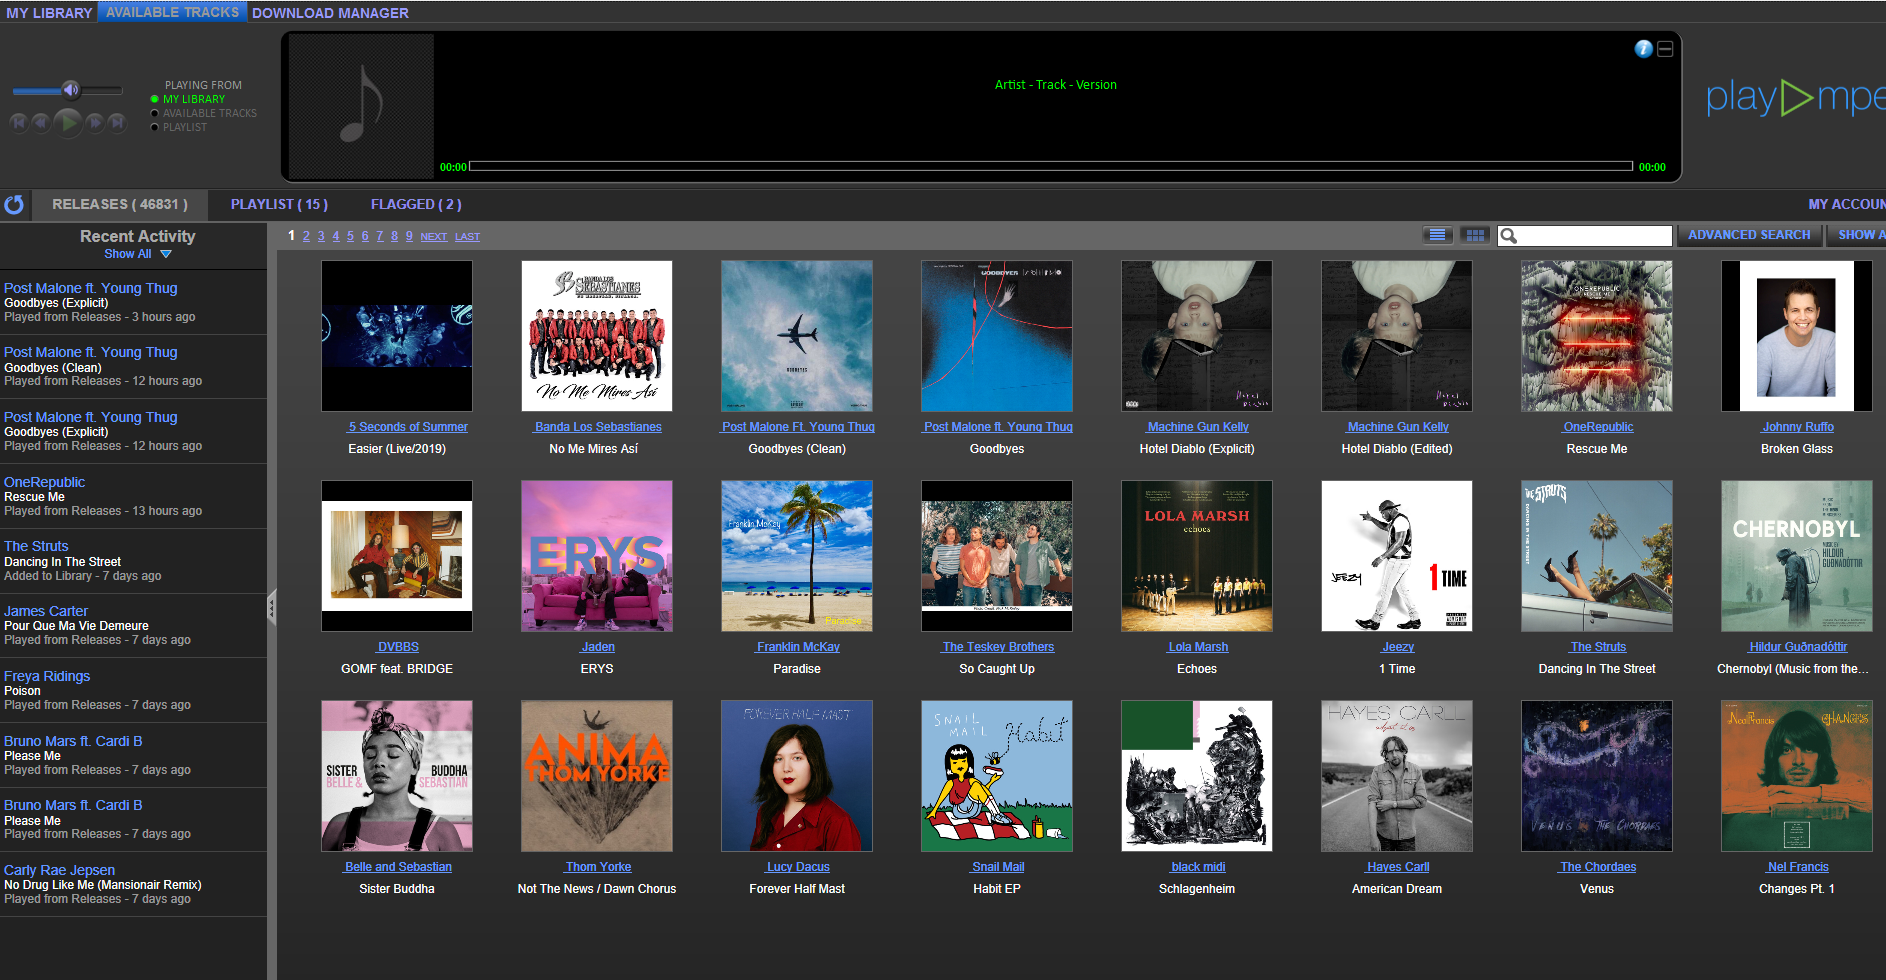The image size is (1886, 980).
Task: Open The Struts in Recent Activity
Action: point(36,546)
